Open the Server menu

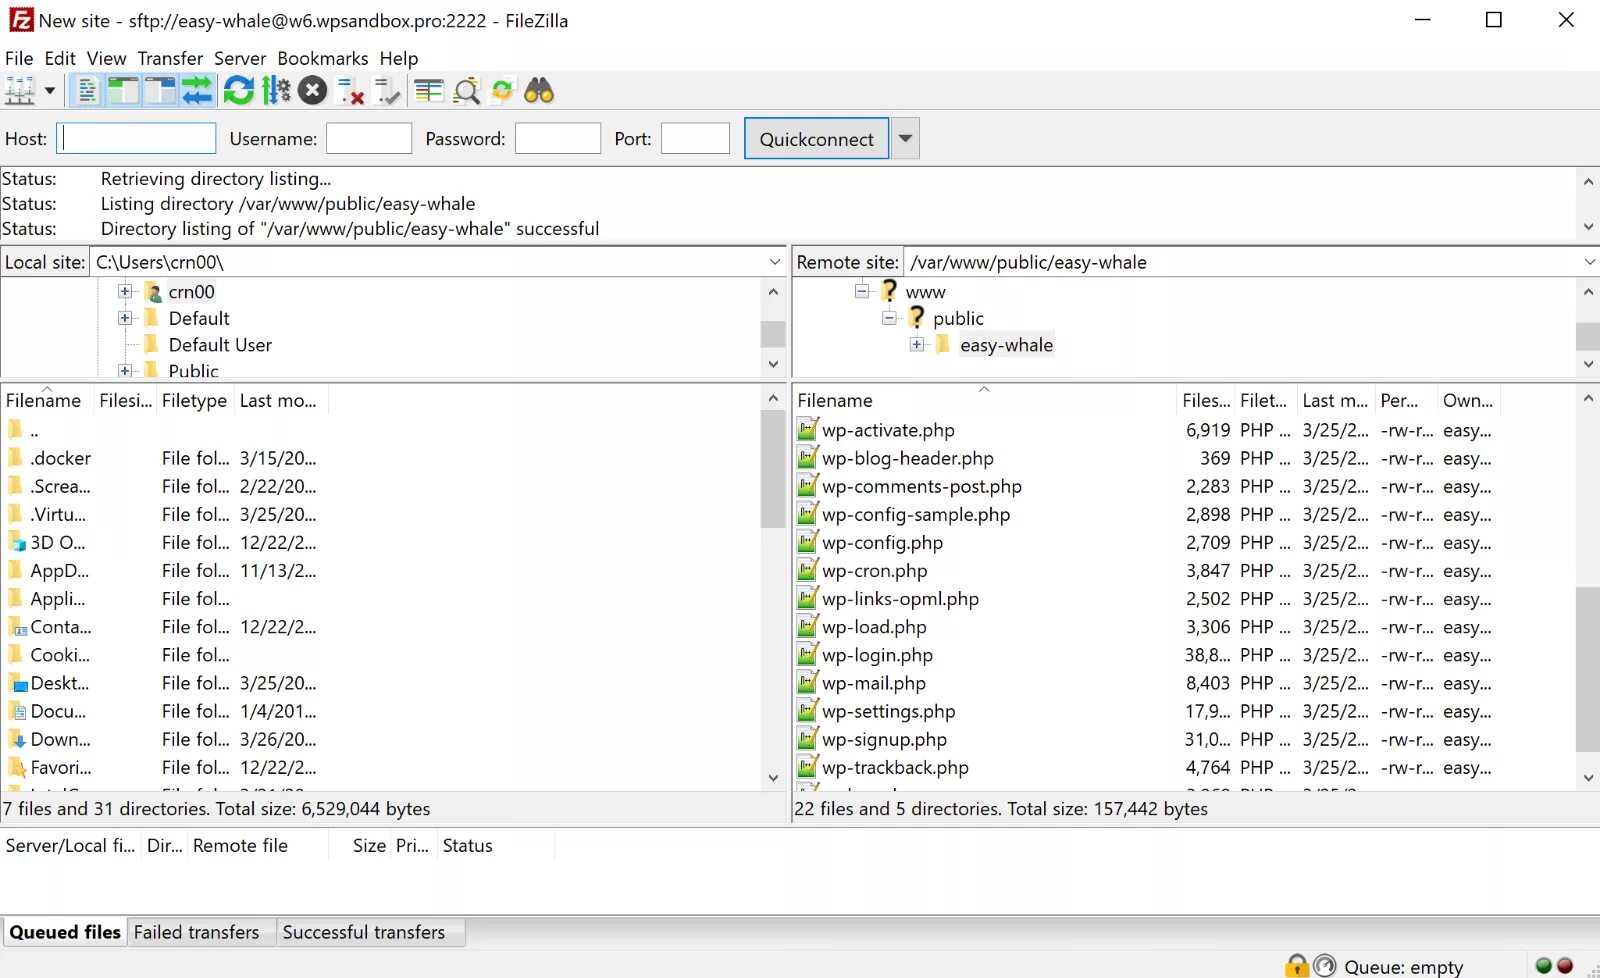(240, 58)
